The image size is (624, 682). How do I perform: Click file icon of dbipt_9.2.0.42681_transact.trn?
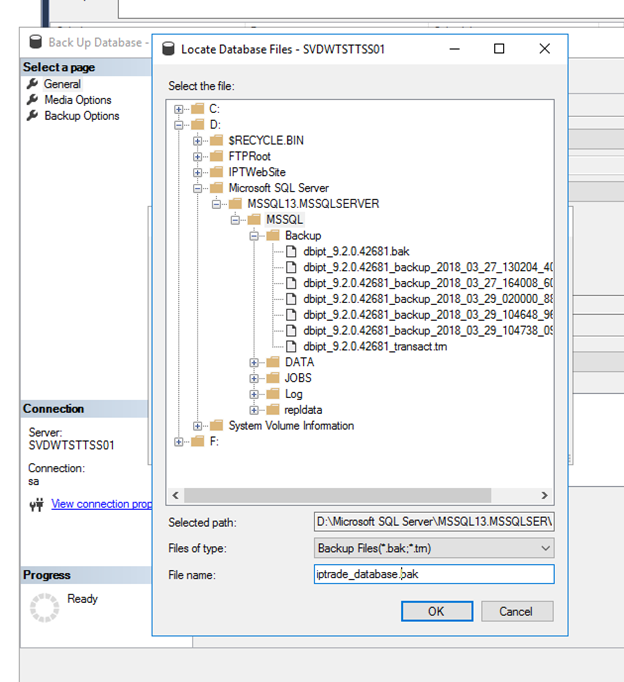pos(291,346)
